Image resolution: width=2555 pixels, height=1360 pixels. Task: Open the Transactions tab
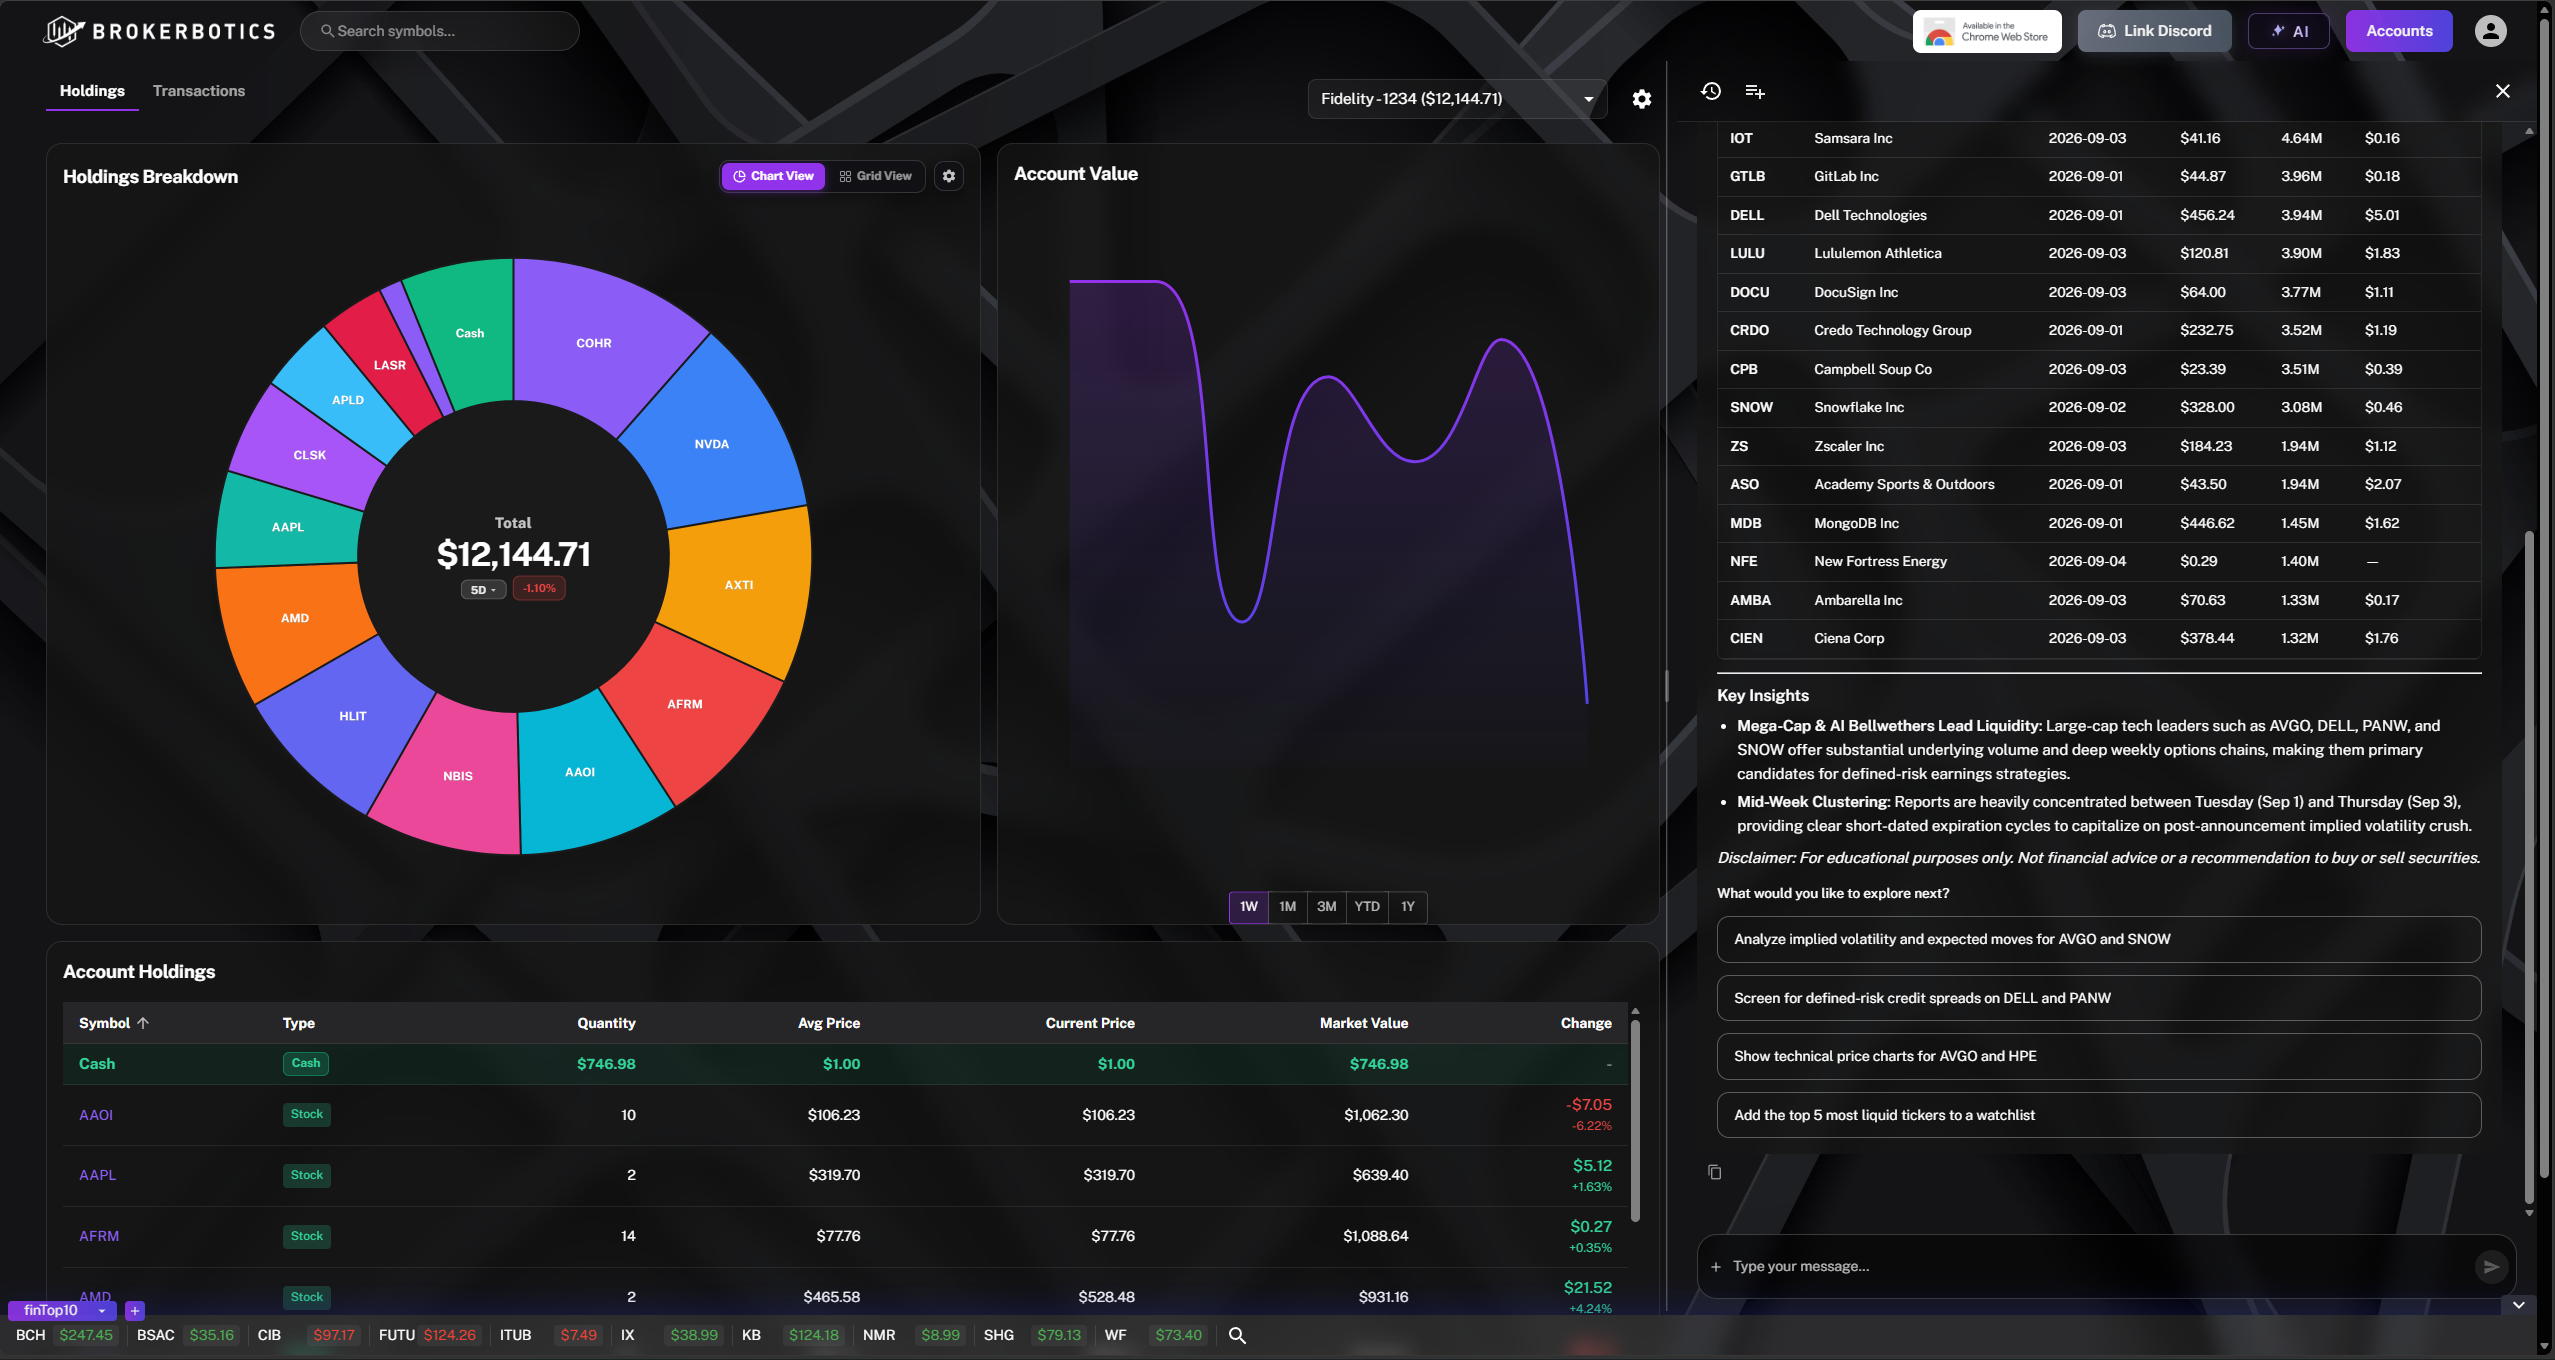pyautogui.click(x=199, y=91)
